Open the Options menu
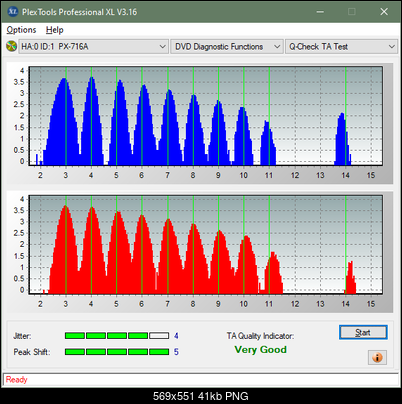 pyautogui.click(x=21, y=30)
